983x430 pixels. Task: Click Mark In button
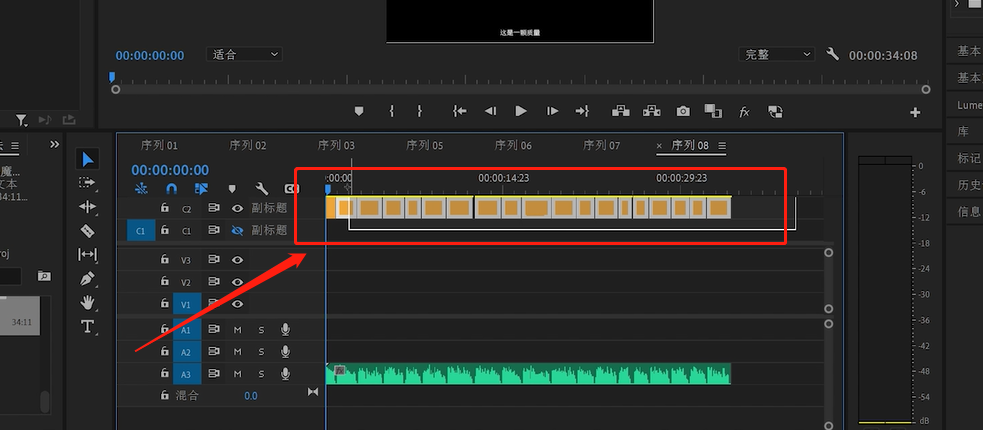(x=392, y=111)
